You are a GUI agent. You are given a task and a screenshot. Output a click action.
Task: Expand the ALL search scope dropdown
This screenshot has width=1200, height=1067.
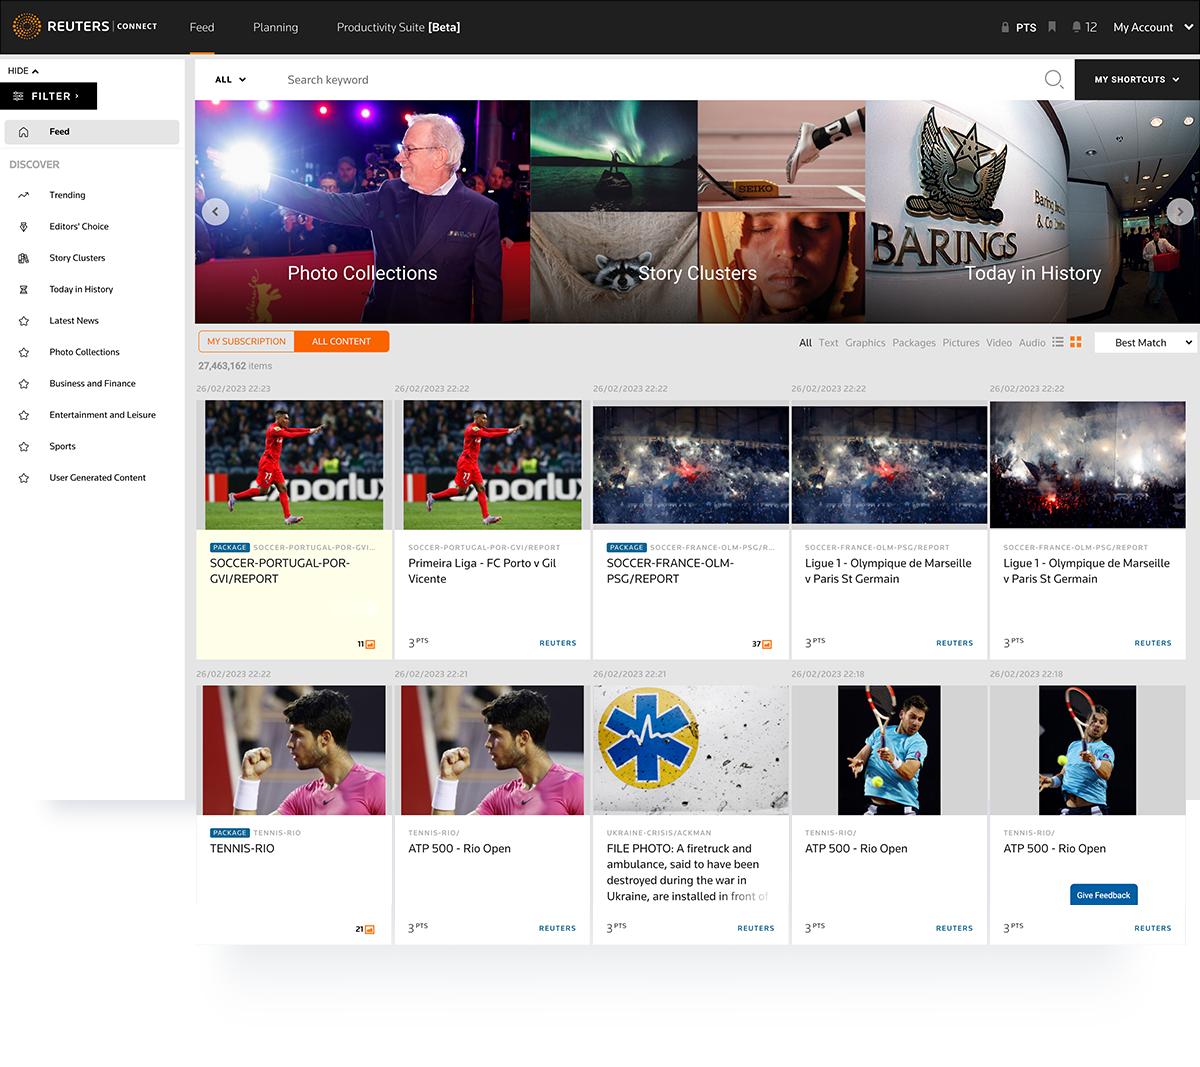pyautogui.click(x=229, y=79)
